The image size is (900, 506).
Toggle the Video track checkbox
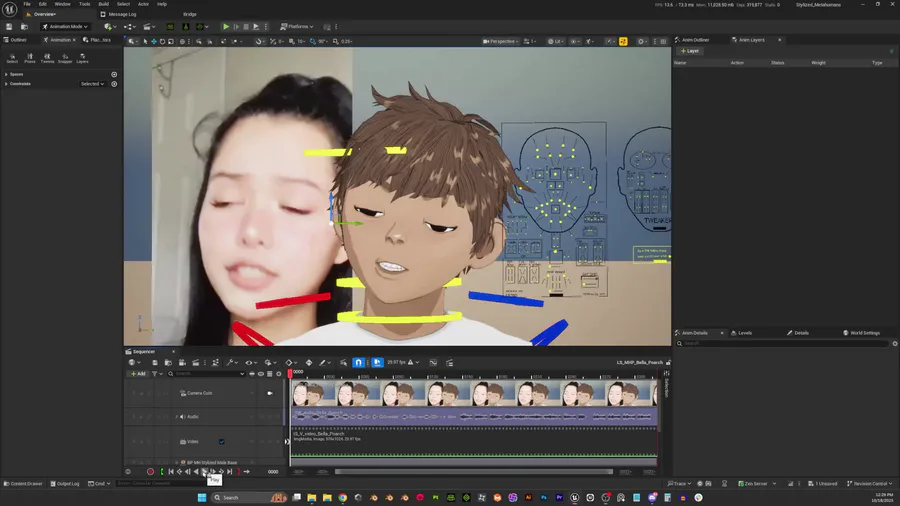pos(221,441)
